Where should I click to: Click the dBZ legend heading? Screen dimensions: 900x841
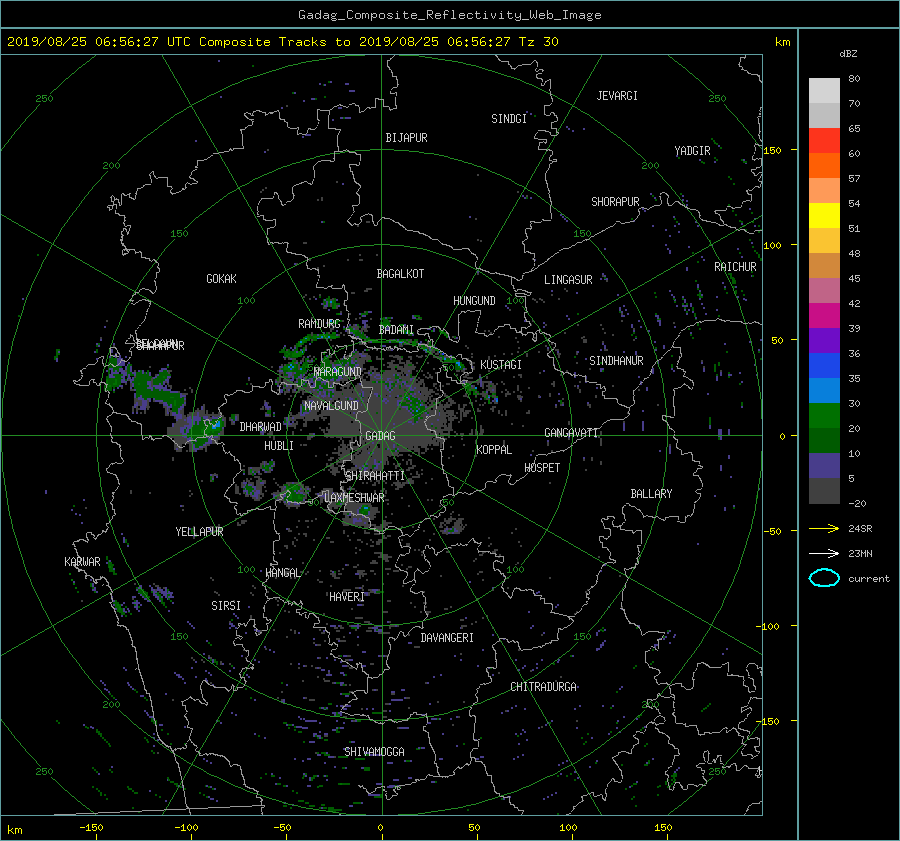(x=848, y=53)
